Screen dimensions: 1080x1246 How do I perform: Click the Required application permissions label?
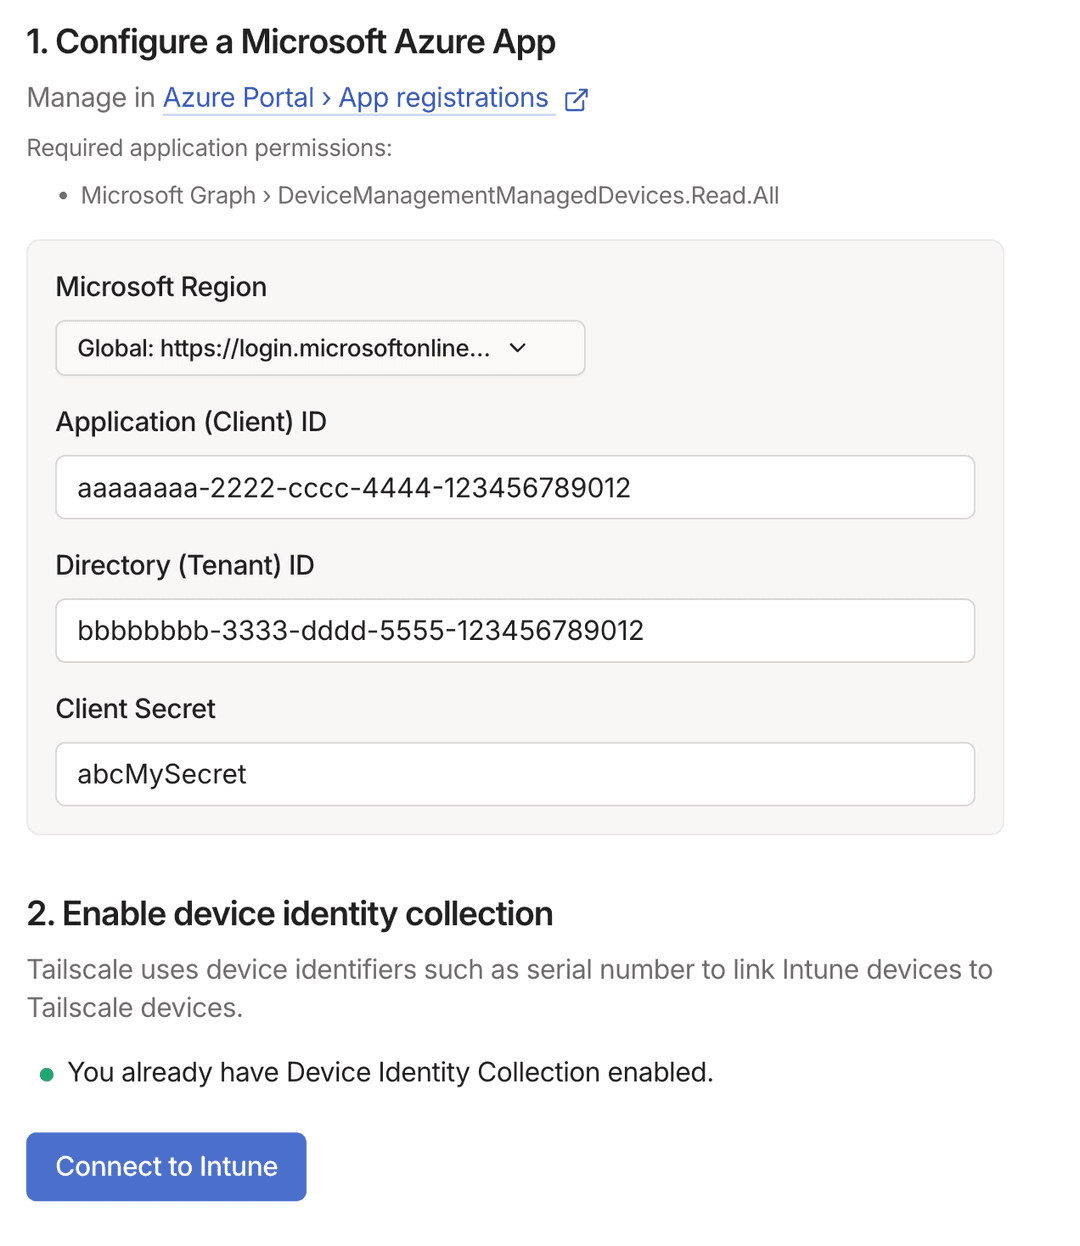(x=208, y=147)
